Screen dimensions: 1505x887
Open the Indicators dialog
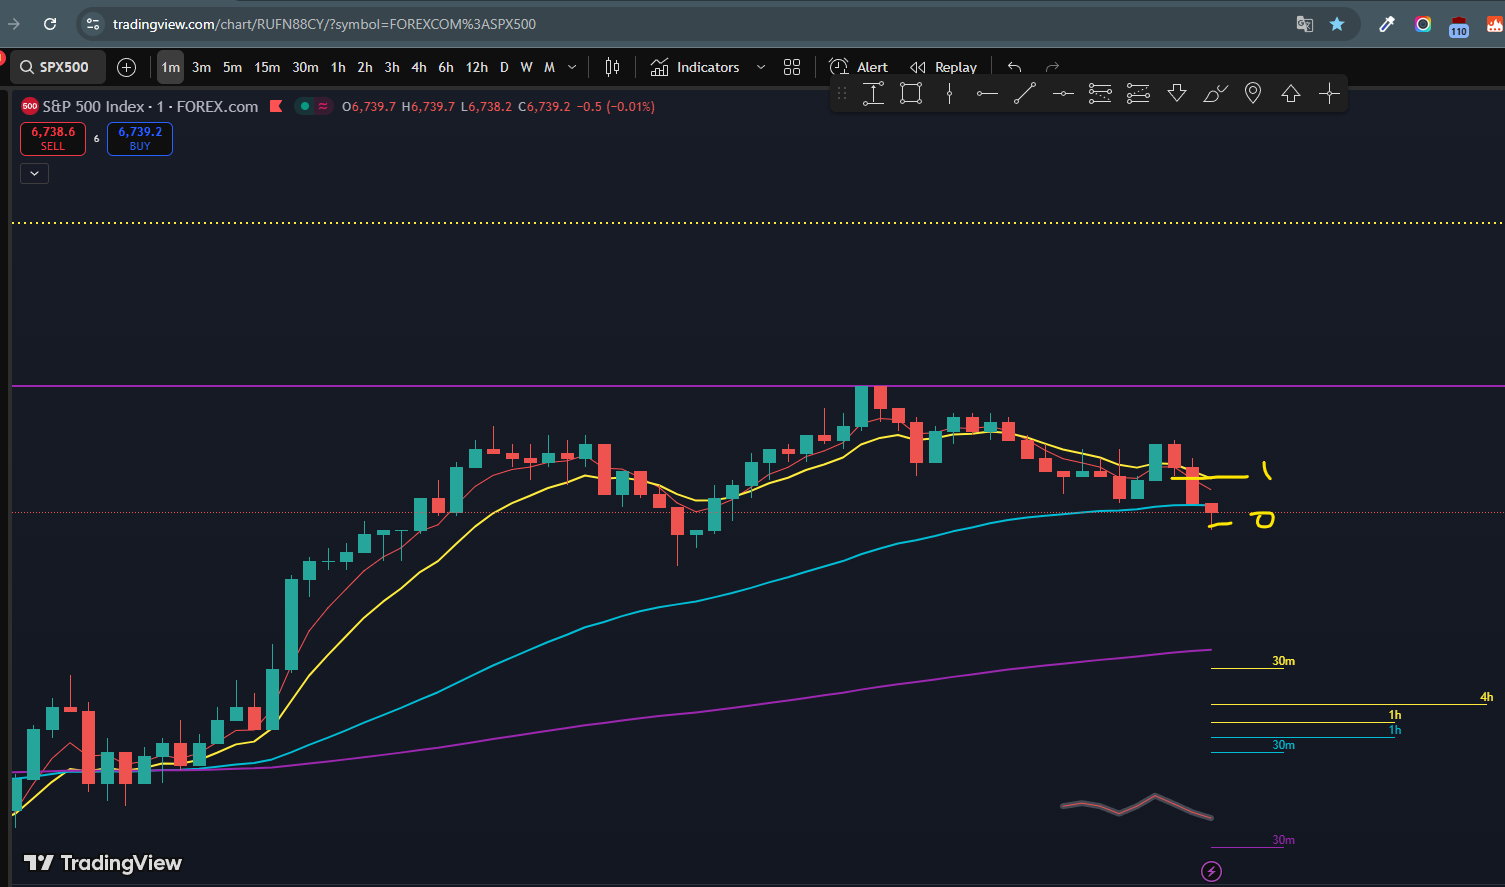click(695, 67)
